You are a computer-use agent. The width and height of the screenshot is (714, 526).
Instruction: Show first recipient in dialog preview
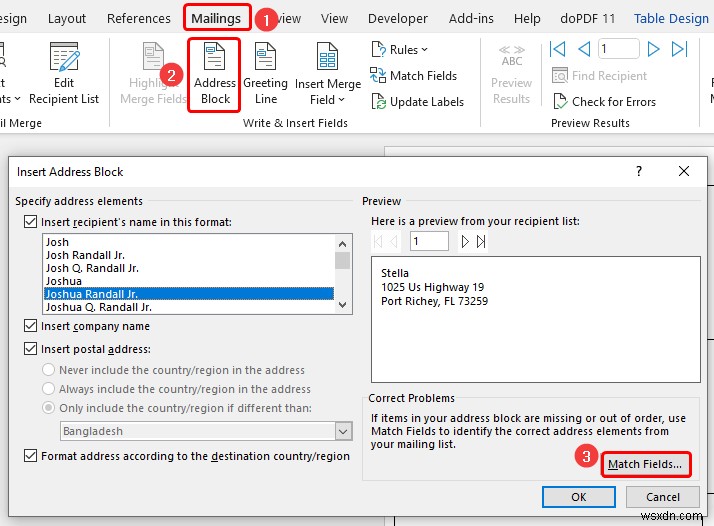[x=377, y=241]
